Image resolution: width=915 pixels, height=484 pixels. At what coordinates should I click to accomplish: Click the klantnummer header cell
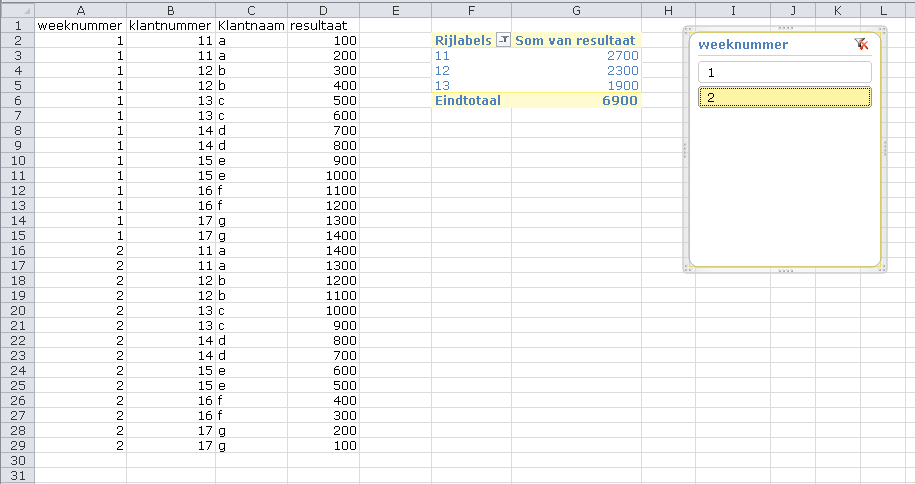[171, 26]
